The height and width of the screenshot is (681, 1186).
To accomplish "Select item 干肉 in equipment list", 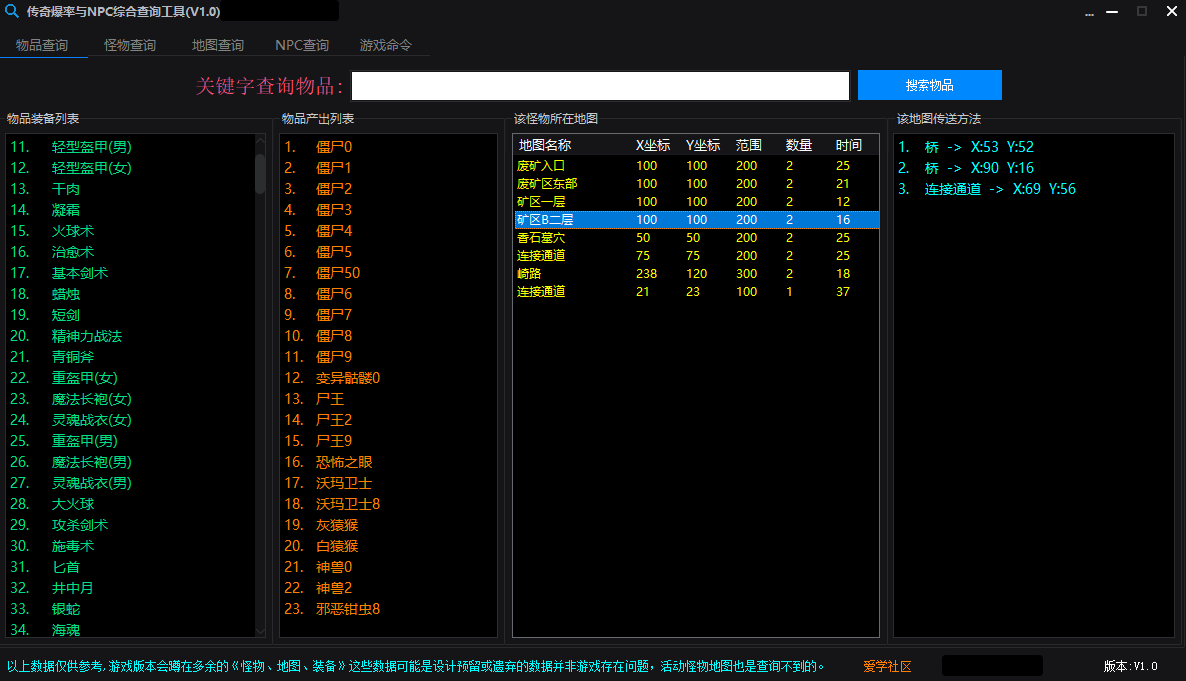I will tap(66, 189).
